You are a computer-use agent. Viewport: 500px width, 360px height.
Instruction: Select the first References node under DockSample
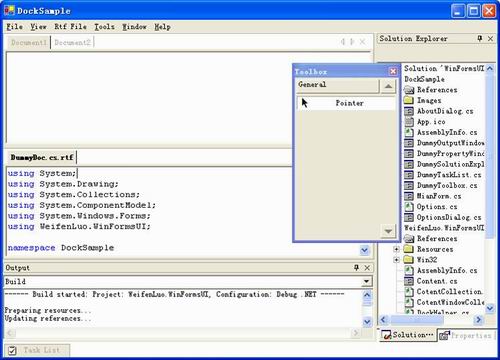437,90
